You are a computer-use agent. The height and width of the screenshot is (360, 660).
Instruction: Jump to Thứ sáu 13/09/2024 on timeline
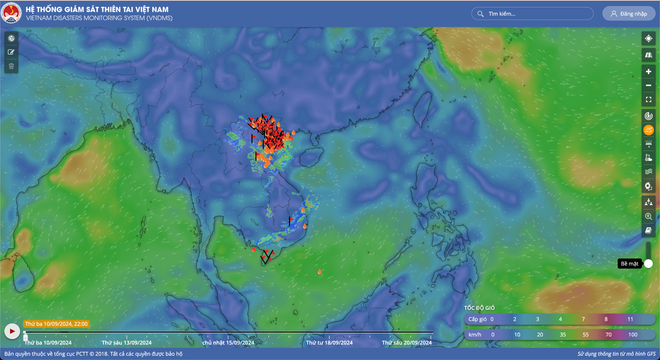tap(126, 343)
